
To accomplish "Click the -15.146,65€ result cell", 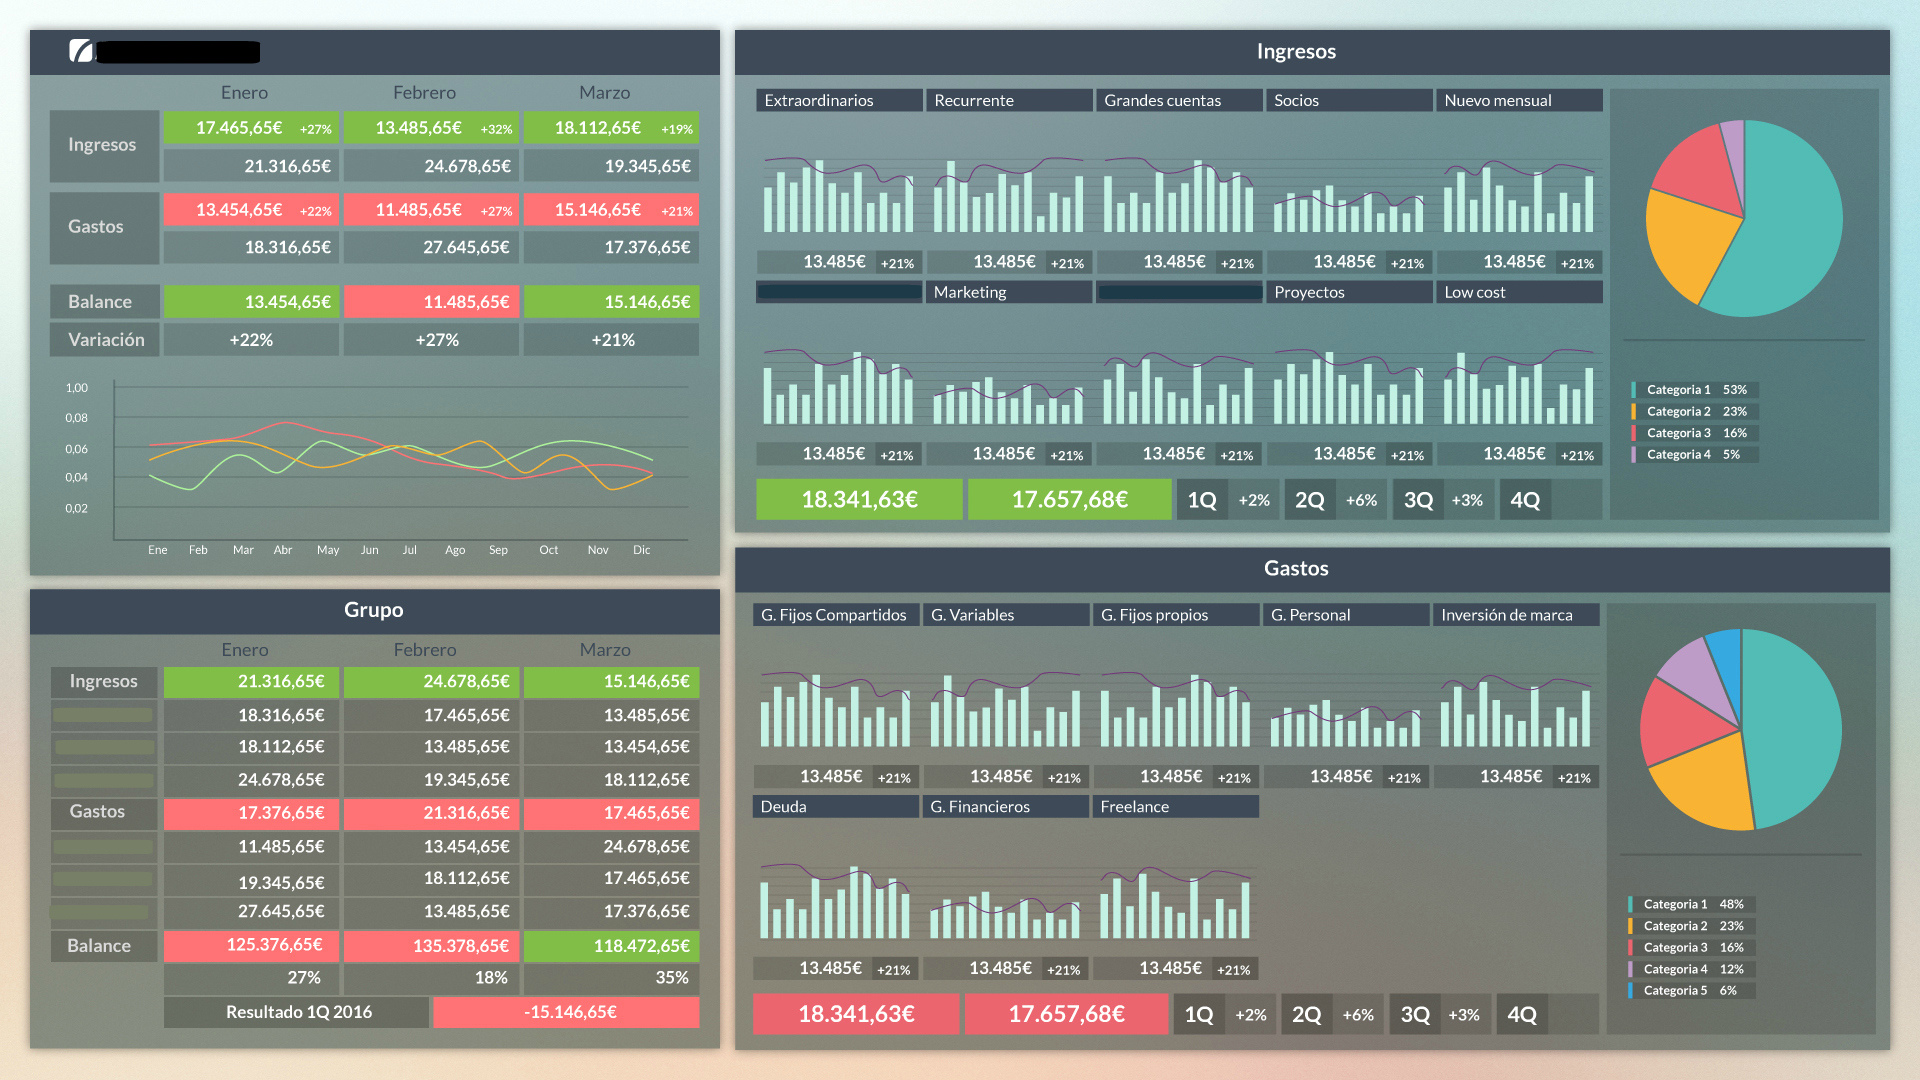I will (567, 1012).
